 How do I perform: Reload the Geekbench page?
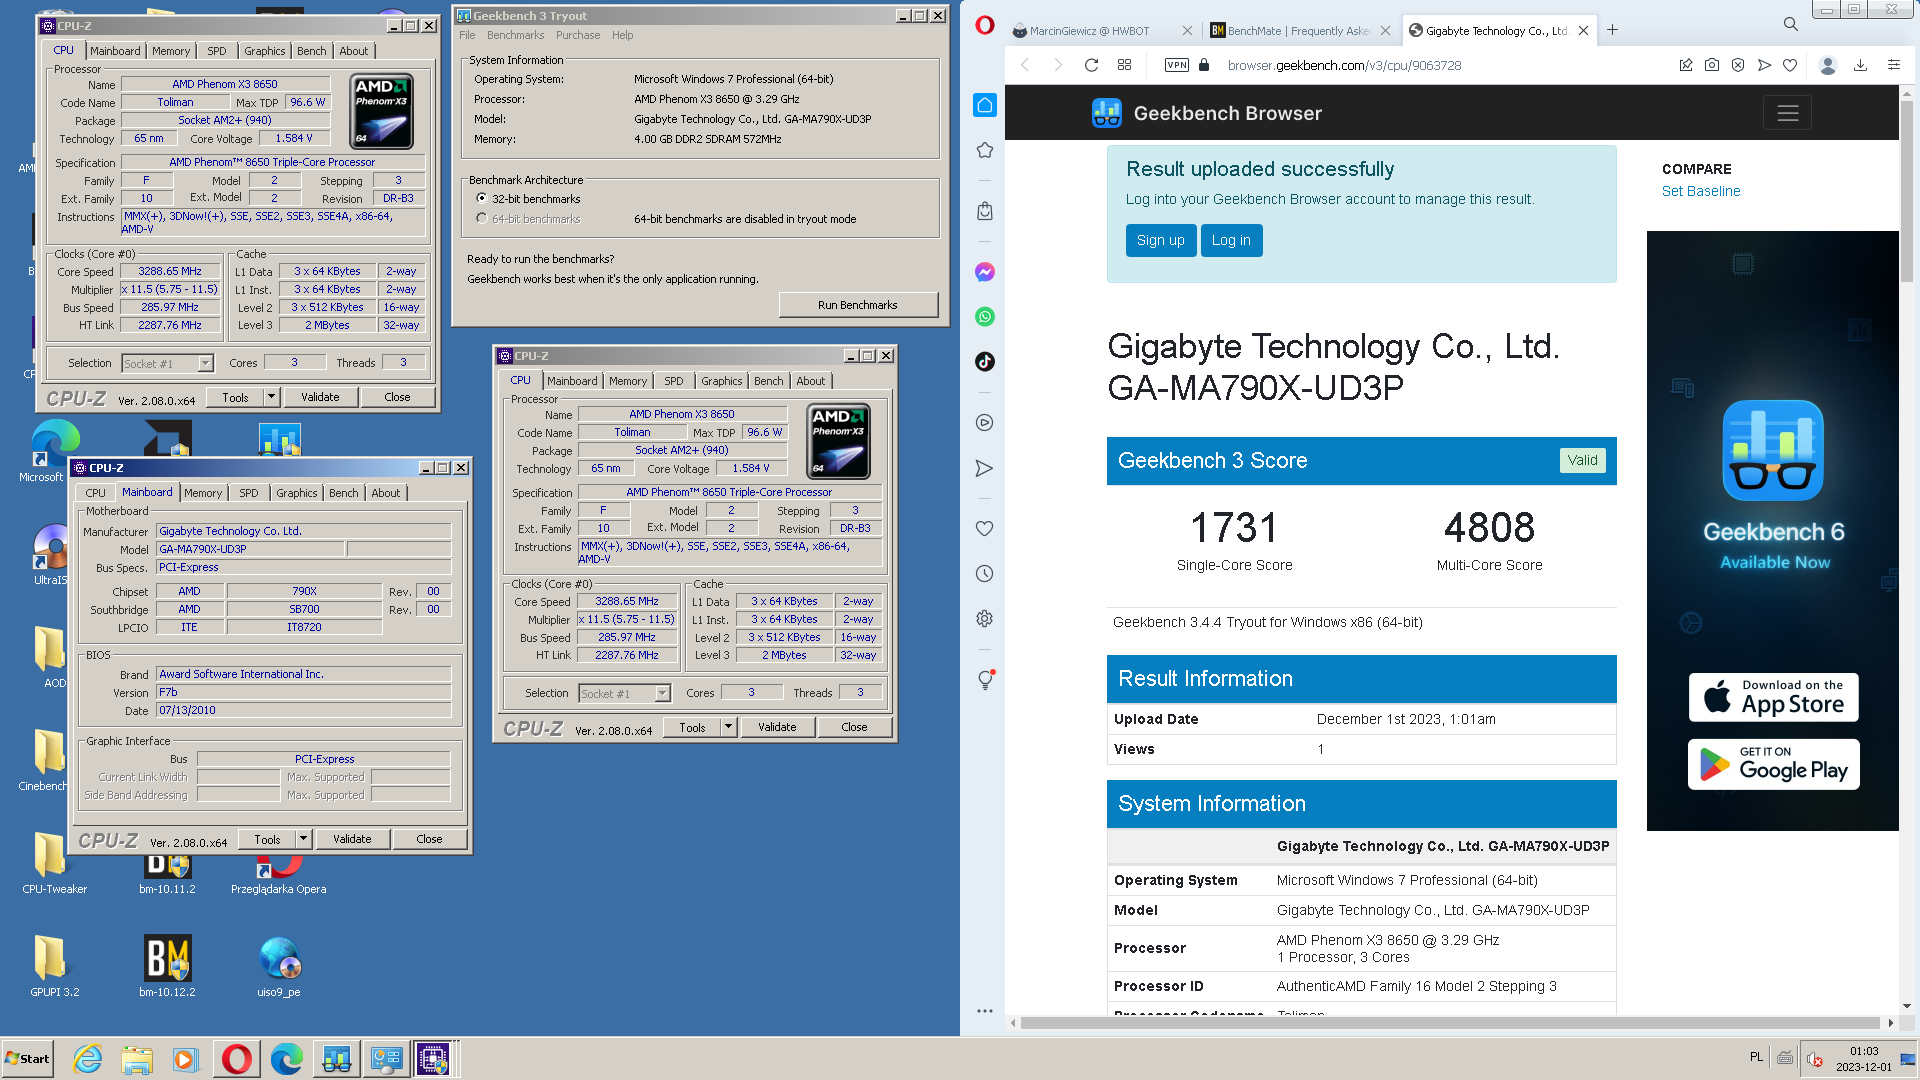point(1092,65)
